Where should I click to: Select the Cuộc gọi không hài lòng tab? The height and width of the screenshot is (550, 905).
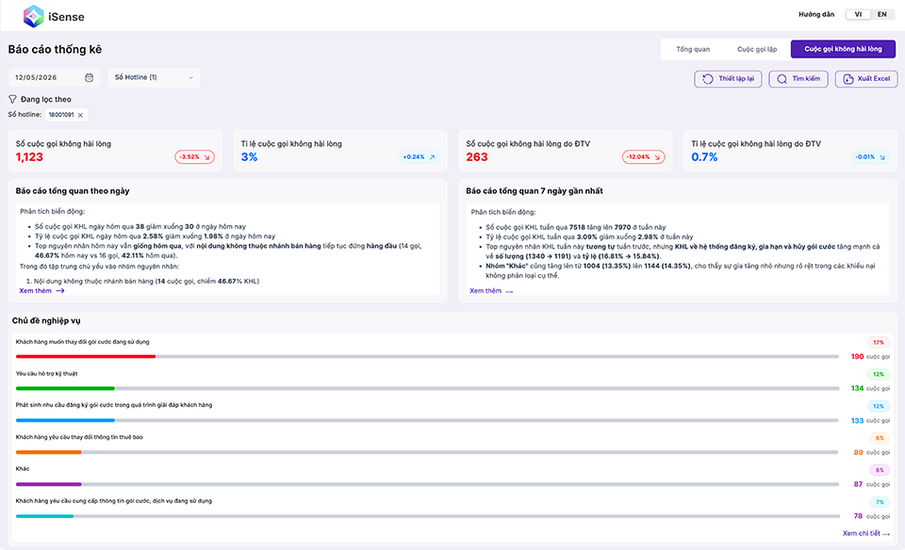(x=843, y=49)
